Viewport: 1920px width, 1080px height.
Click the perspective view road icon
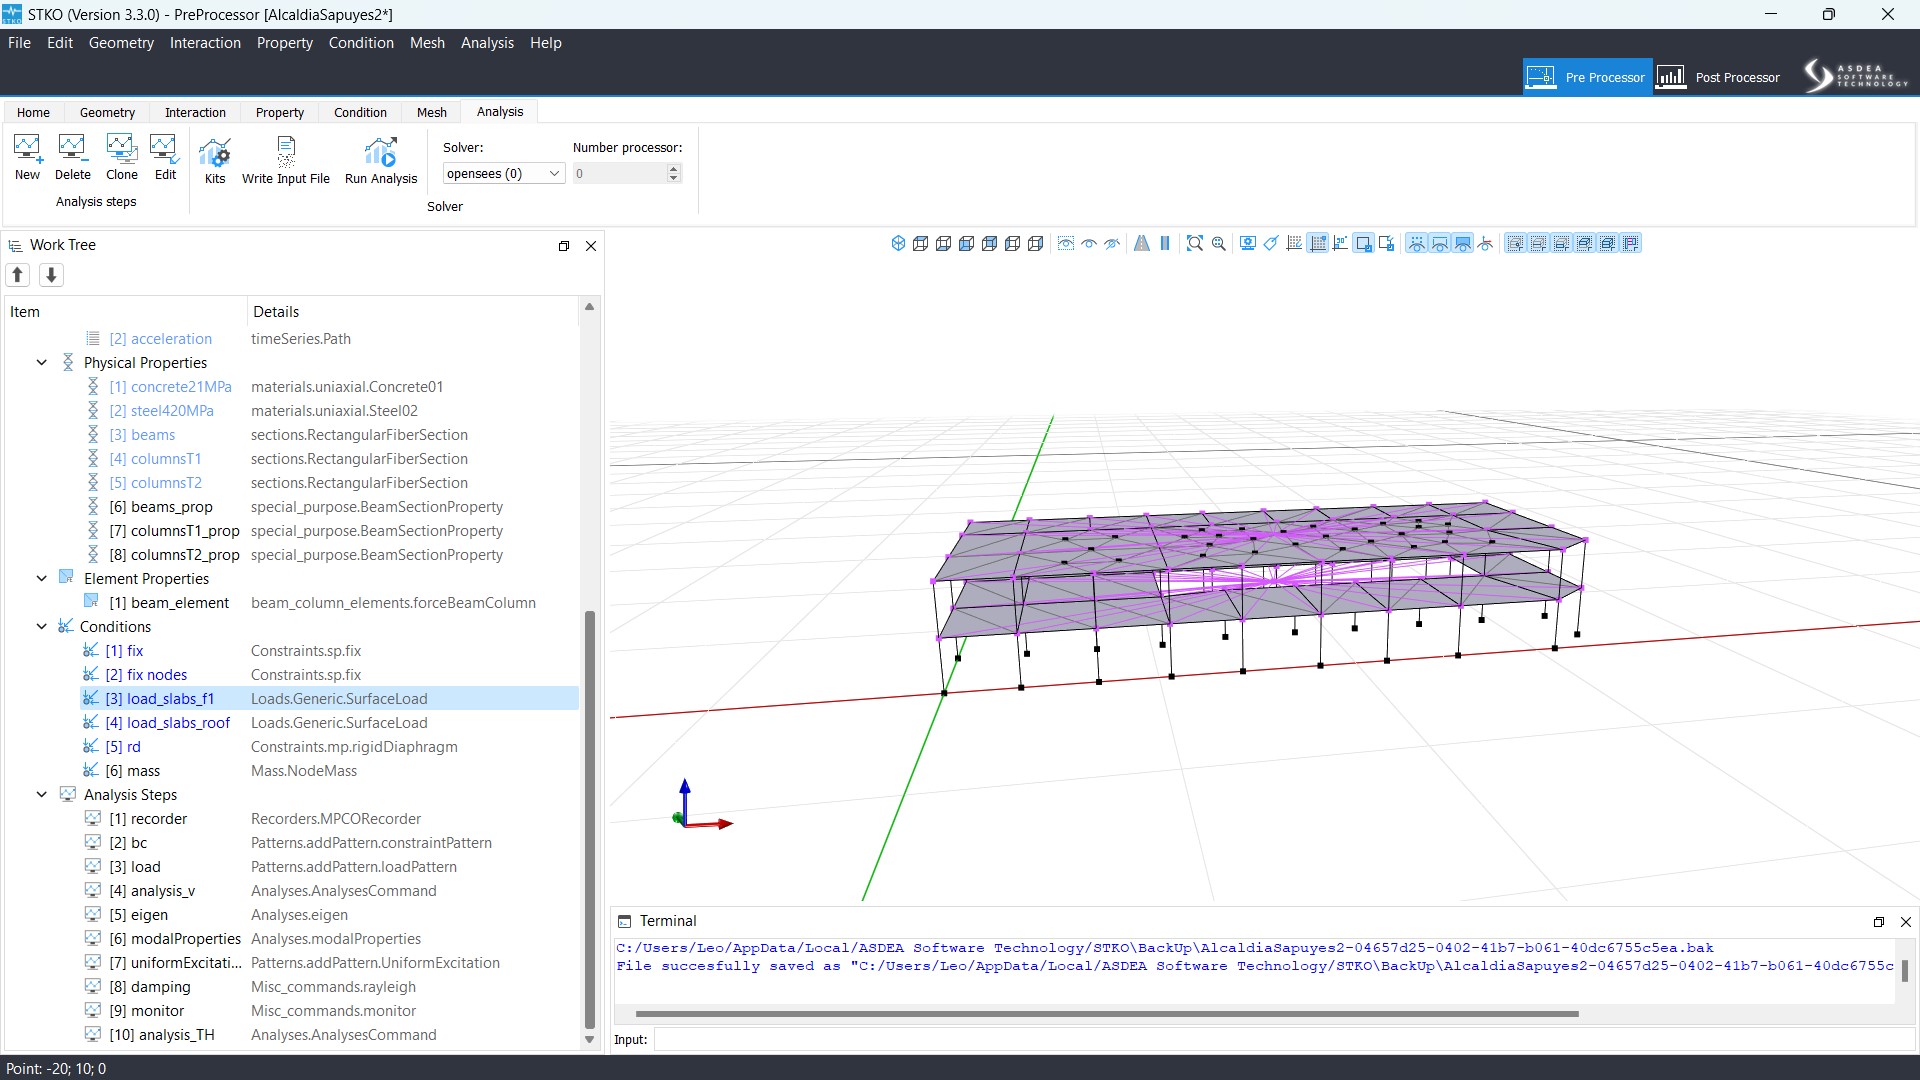tap(1141, 243)
